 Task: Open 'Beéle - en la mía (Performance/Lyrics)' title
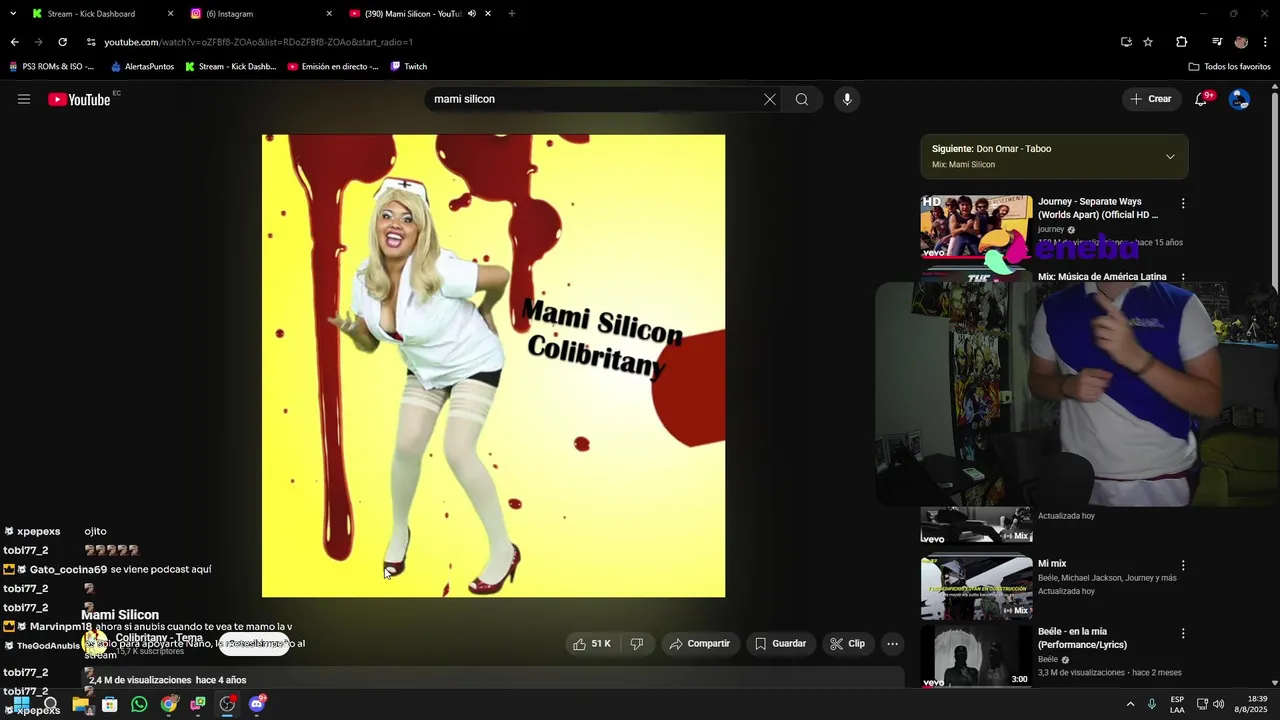pyautogui.click(x=1082, y=638)
